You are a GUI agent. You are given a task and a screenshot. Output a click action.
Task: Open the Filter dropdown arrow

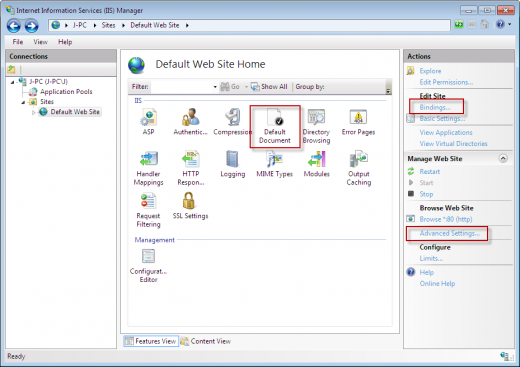(x=215, y=87)
